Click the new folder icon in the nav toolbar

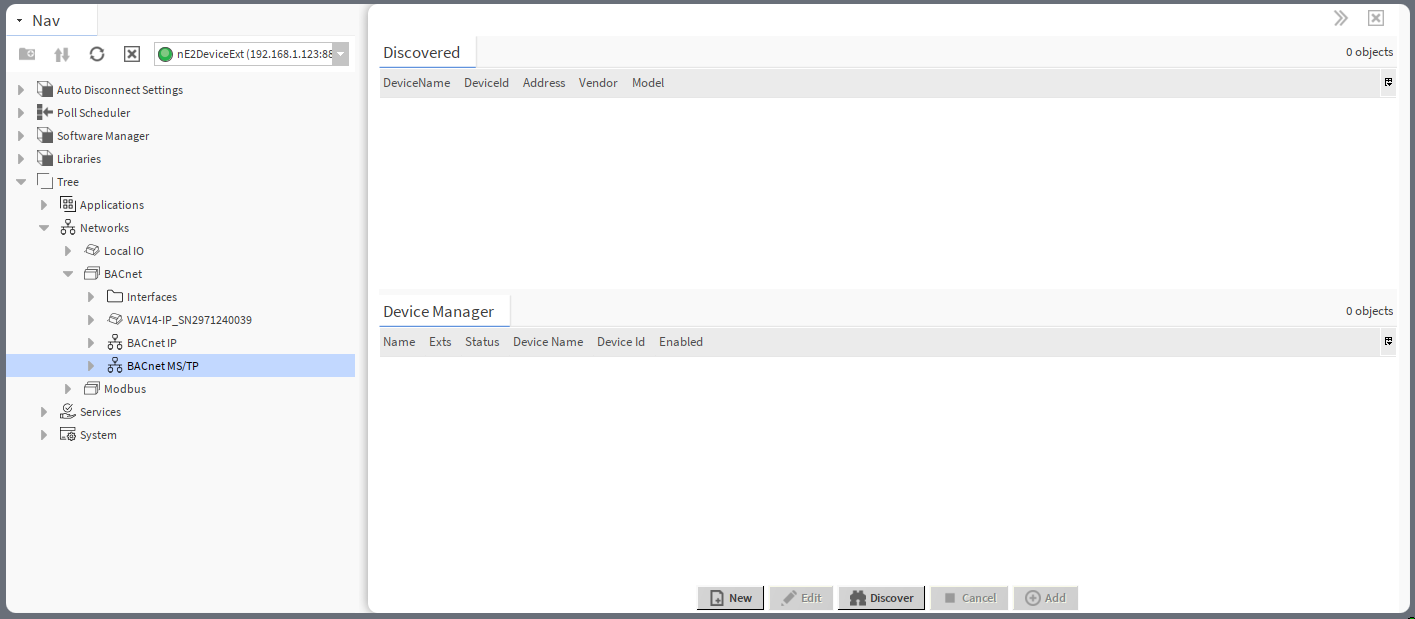point(26,53)
